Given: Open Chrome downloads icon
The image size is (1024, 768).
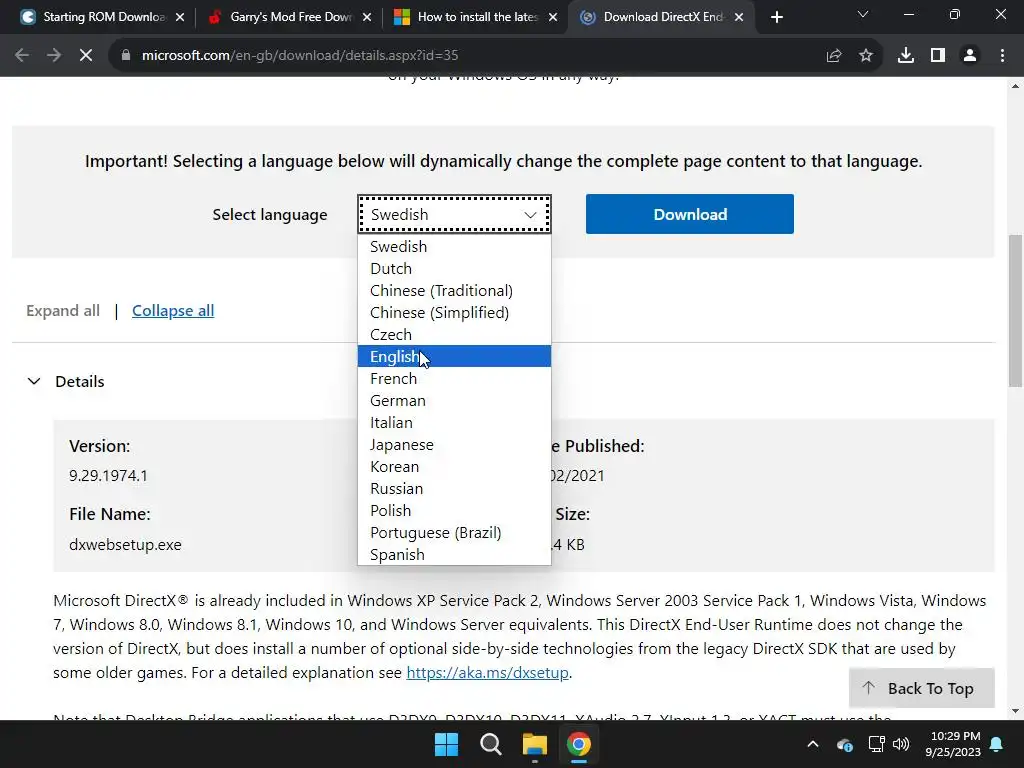Looking at the screenshot, I should pos(906,56).
